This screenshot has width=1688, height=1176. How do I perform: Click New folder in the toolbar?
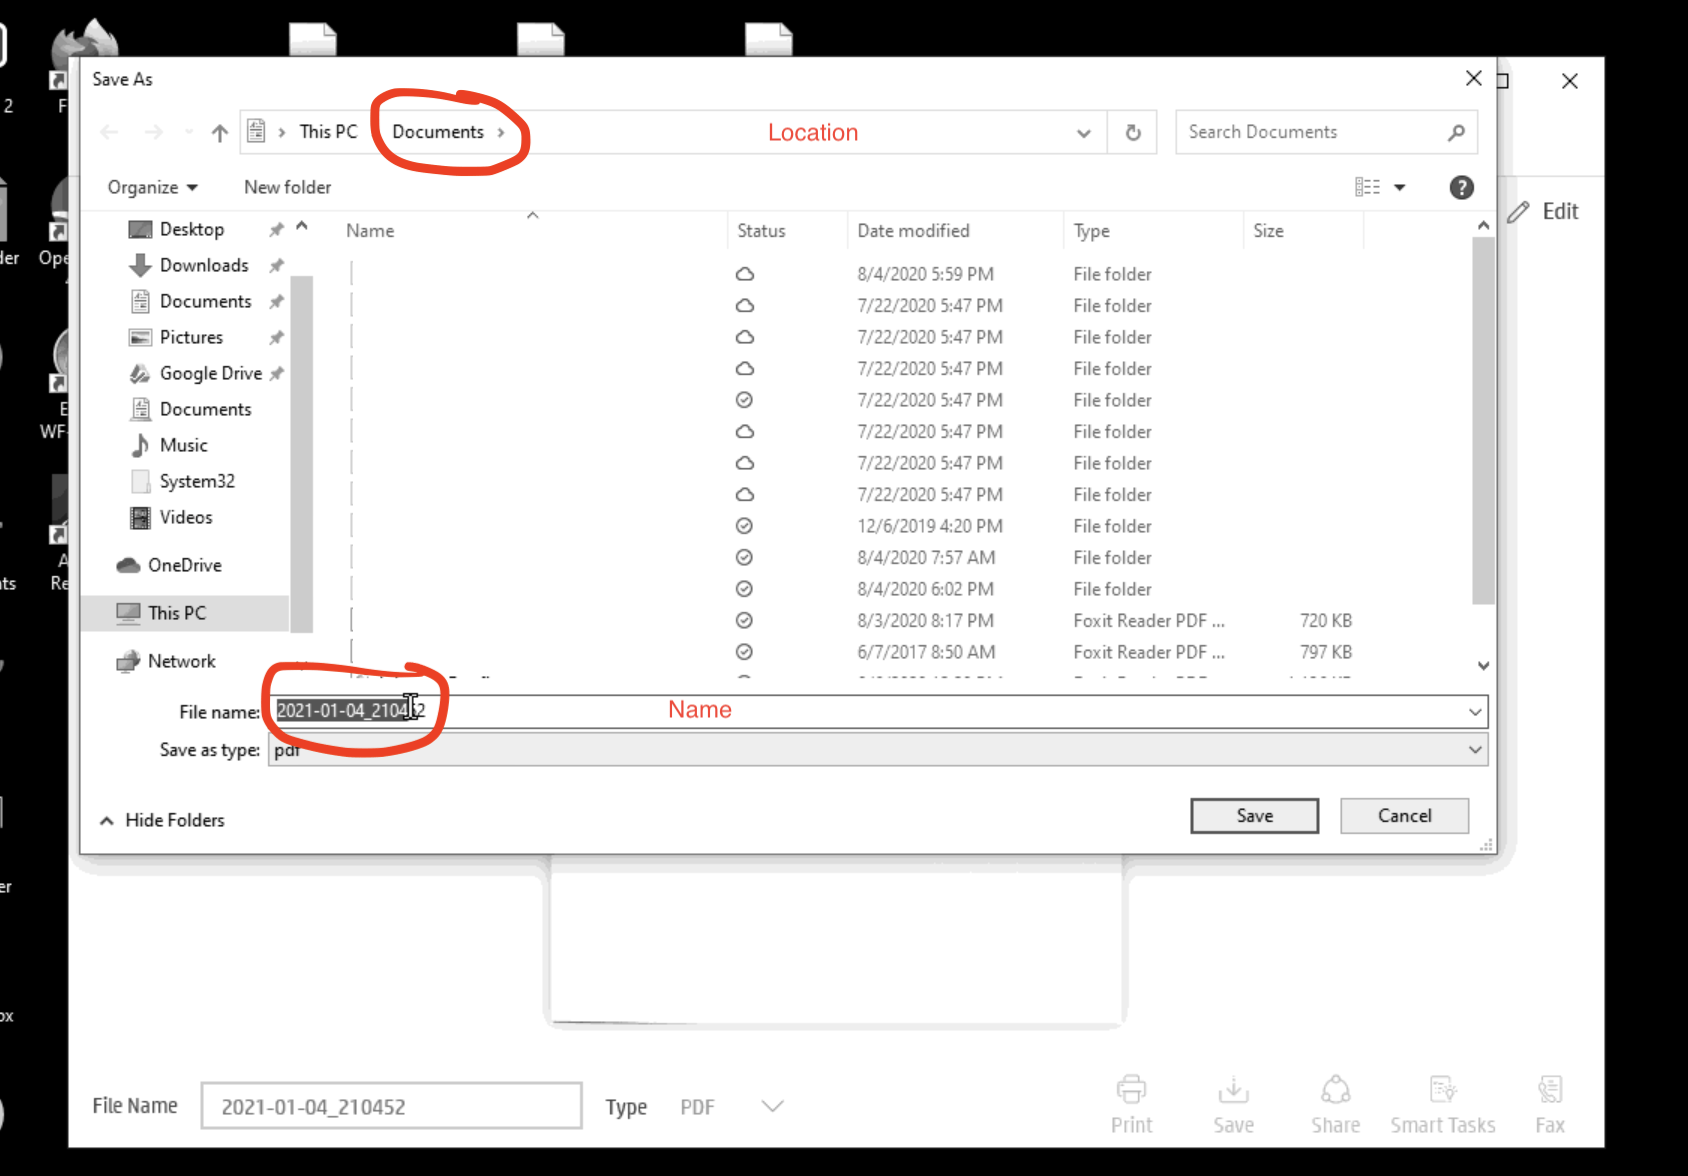pyautogui.click(x=287, y=188)
